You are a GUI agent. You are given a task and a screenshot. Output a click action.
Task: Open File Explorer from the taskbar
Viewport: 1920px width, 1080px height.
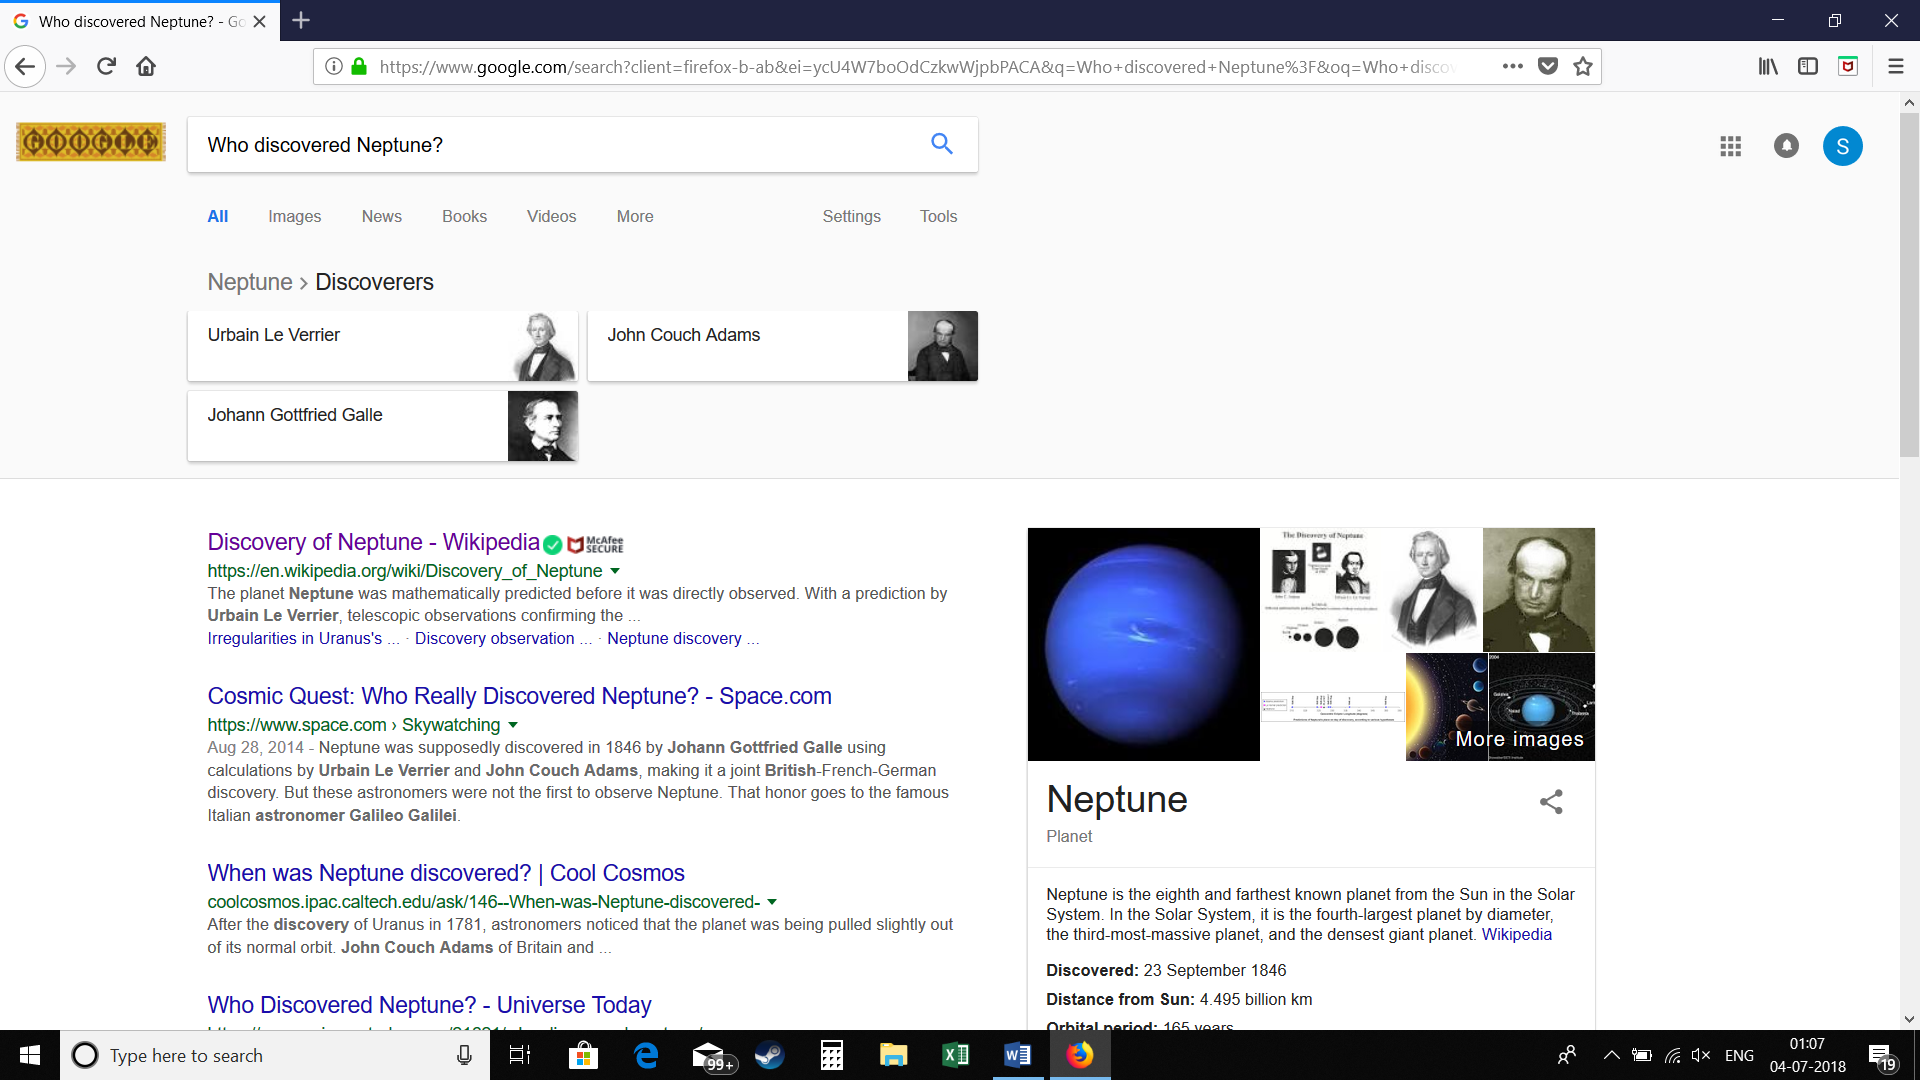pyautogui.click(x=893, y=1055)
